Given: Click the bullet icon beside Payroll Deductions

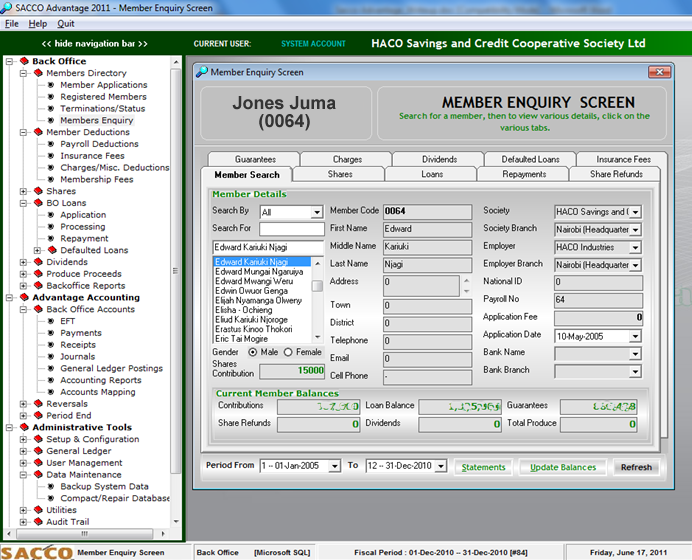Looking at the screenshot, I should pos(51,144).
